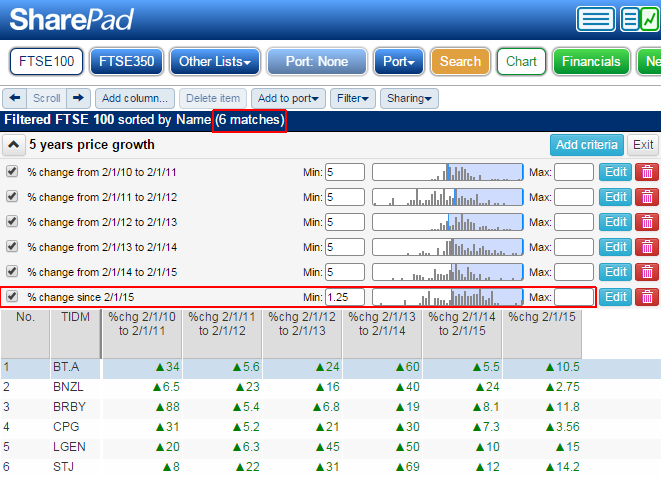This screenshot has height=477, width=661.
Task: Open the Chart view
Action: 521,62
